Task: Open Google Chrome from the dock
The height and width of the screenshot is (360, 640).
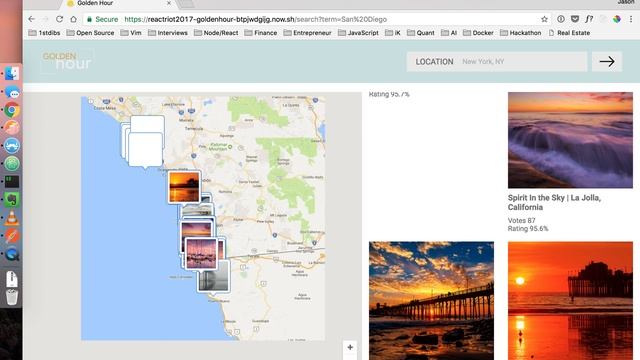Action: [12, 110]
